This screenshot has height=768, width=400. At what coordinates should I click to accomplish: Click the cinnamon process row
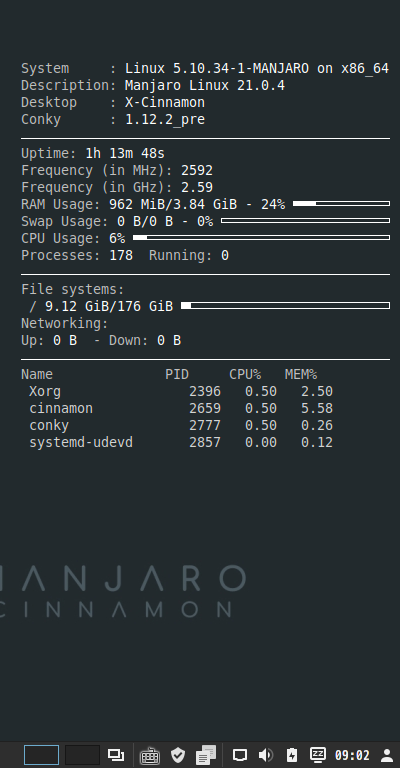coord(181,408)
